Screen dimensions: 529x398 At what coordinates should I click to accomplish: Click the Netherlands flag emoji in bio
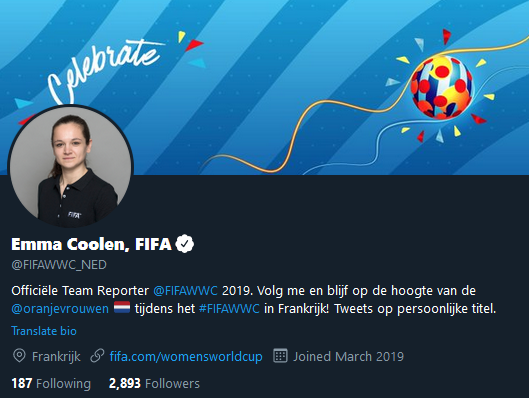coord(122,308)
